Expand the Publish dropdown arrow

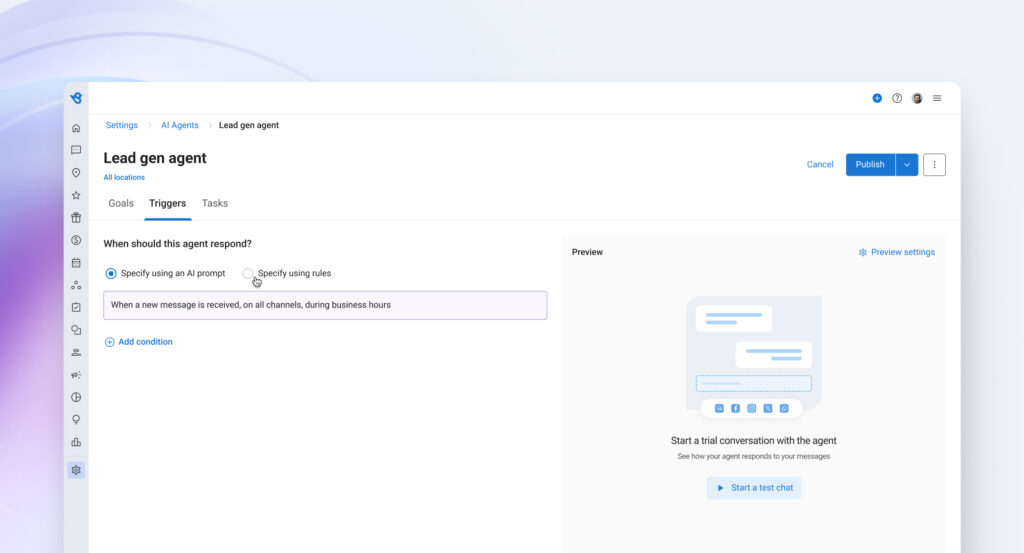907,165
